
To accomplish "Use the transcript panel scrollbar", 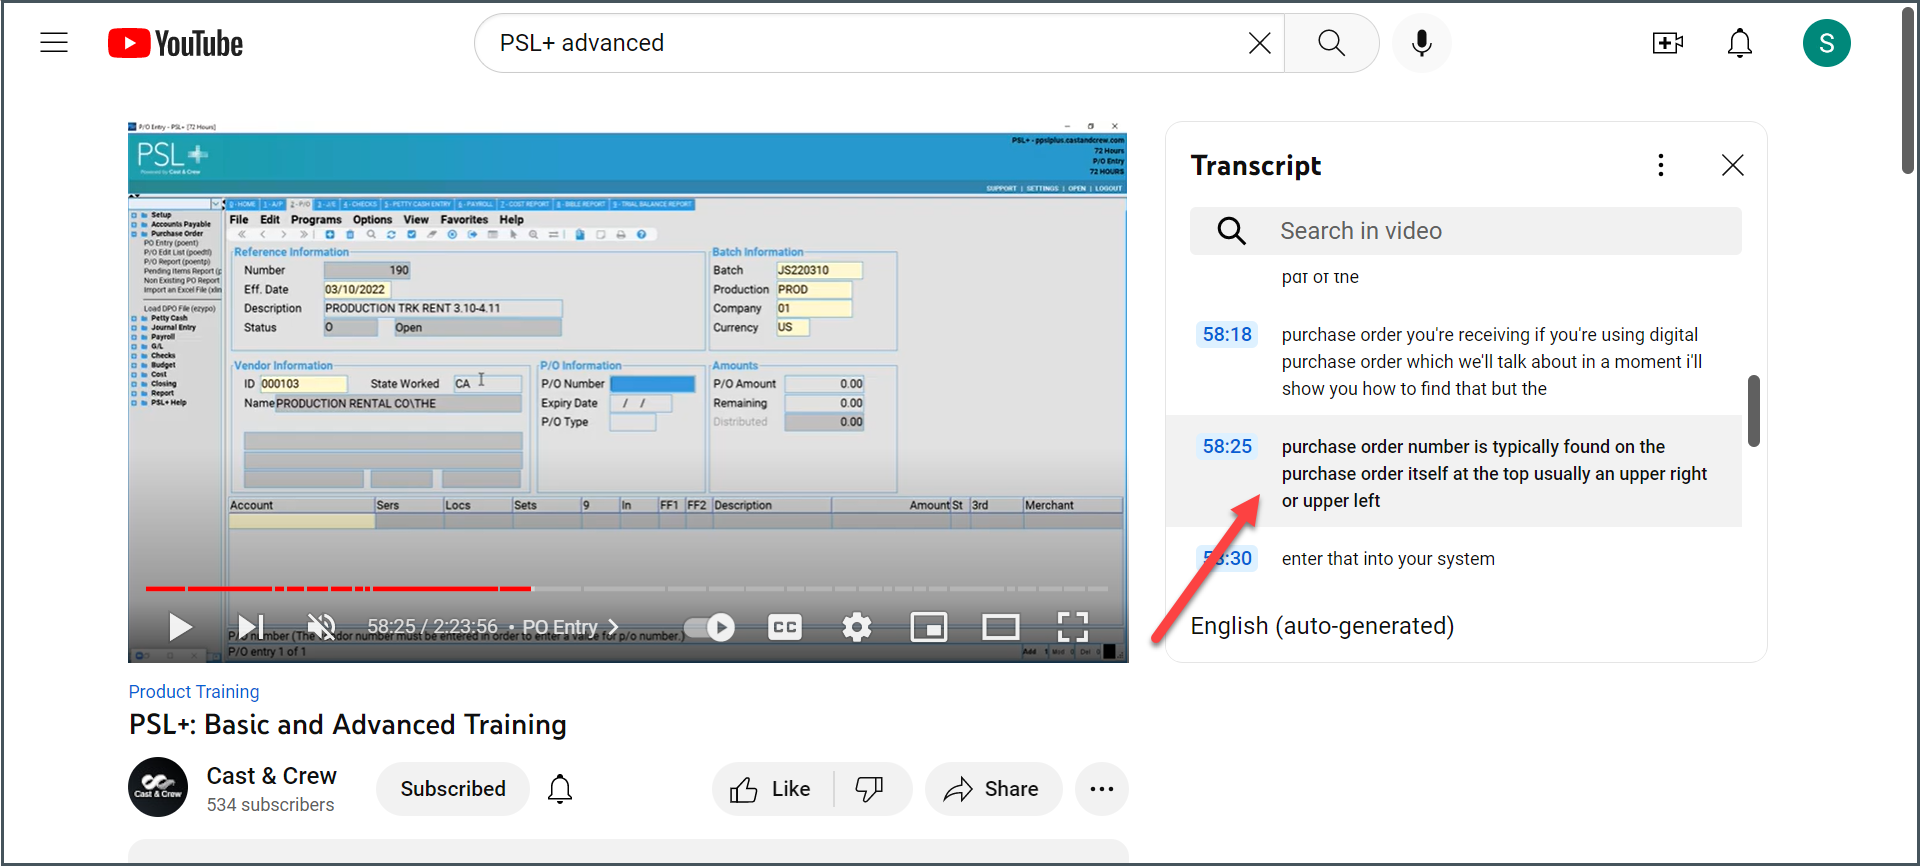I will tap(1753, 411).
